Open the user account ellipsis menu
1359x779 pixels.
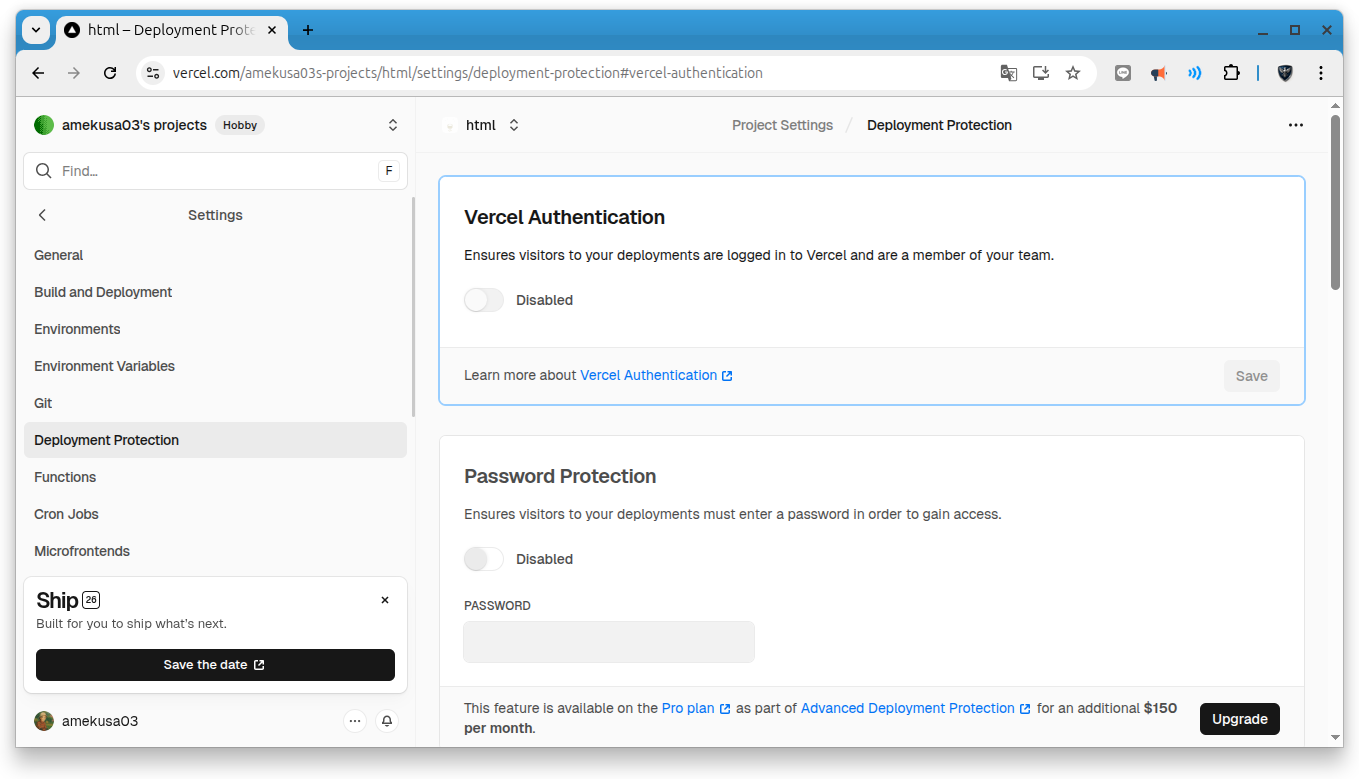point(354,721)
